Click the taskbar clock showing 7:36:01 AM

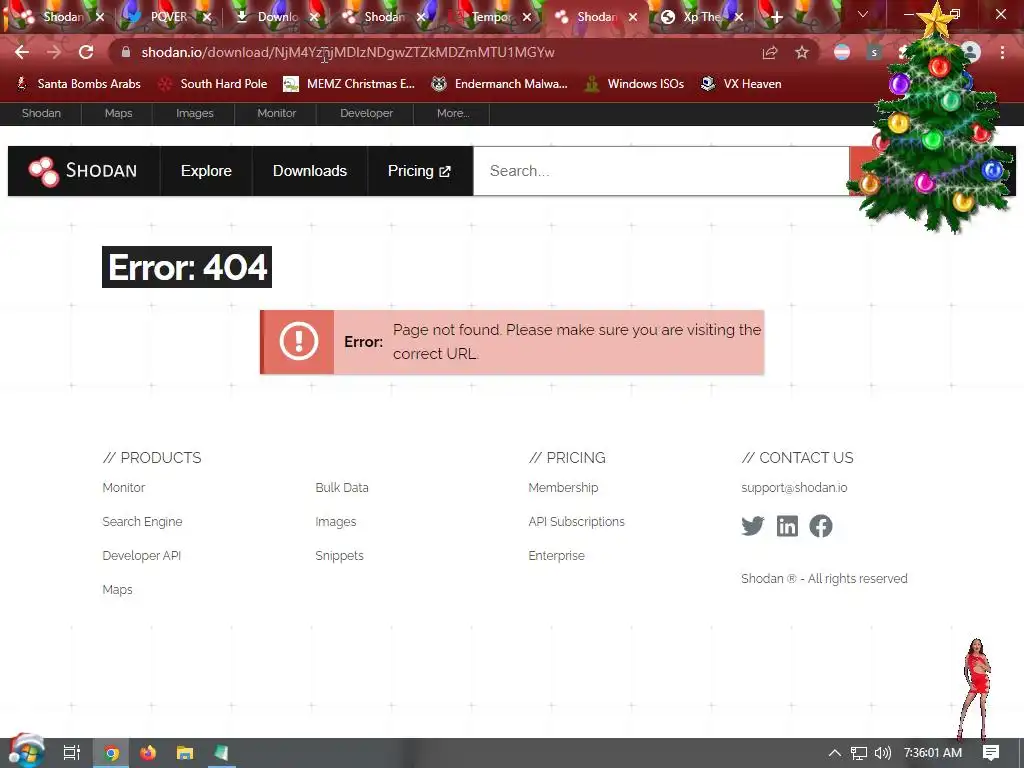click(x=933, y=753)
